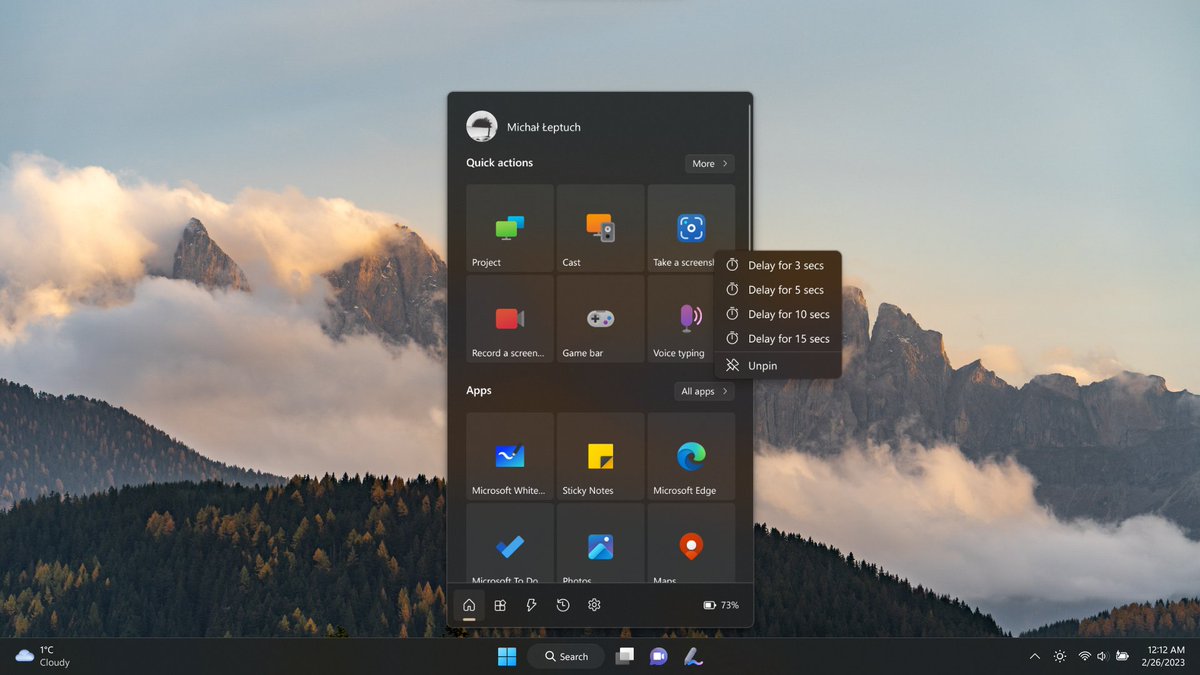
Task: Open the pen app taskbar icon
Action: pos(692,656)
